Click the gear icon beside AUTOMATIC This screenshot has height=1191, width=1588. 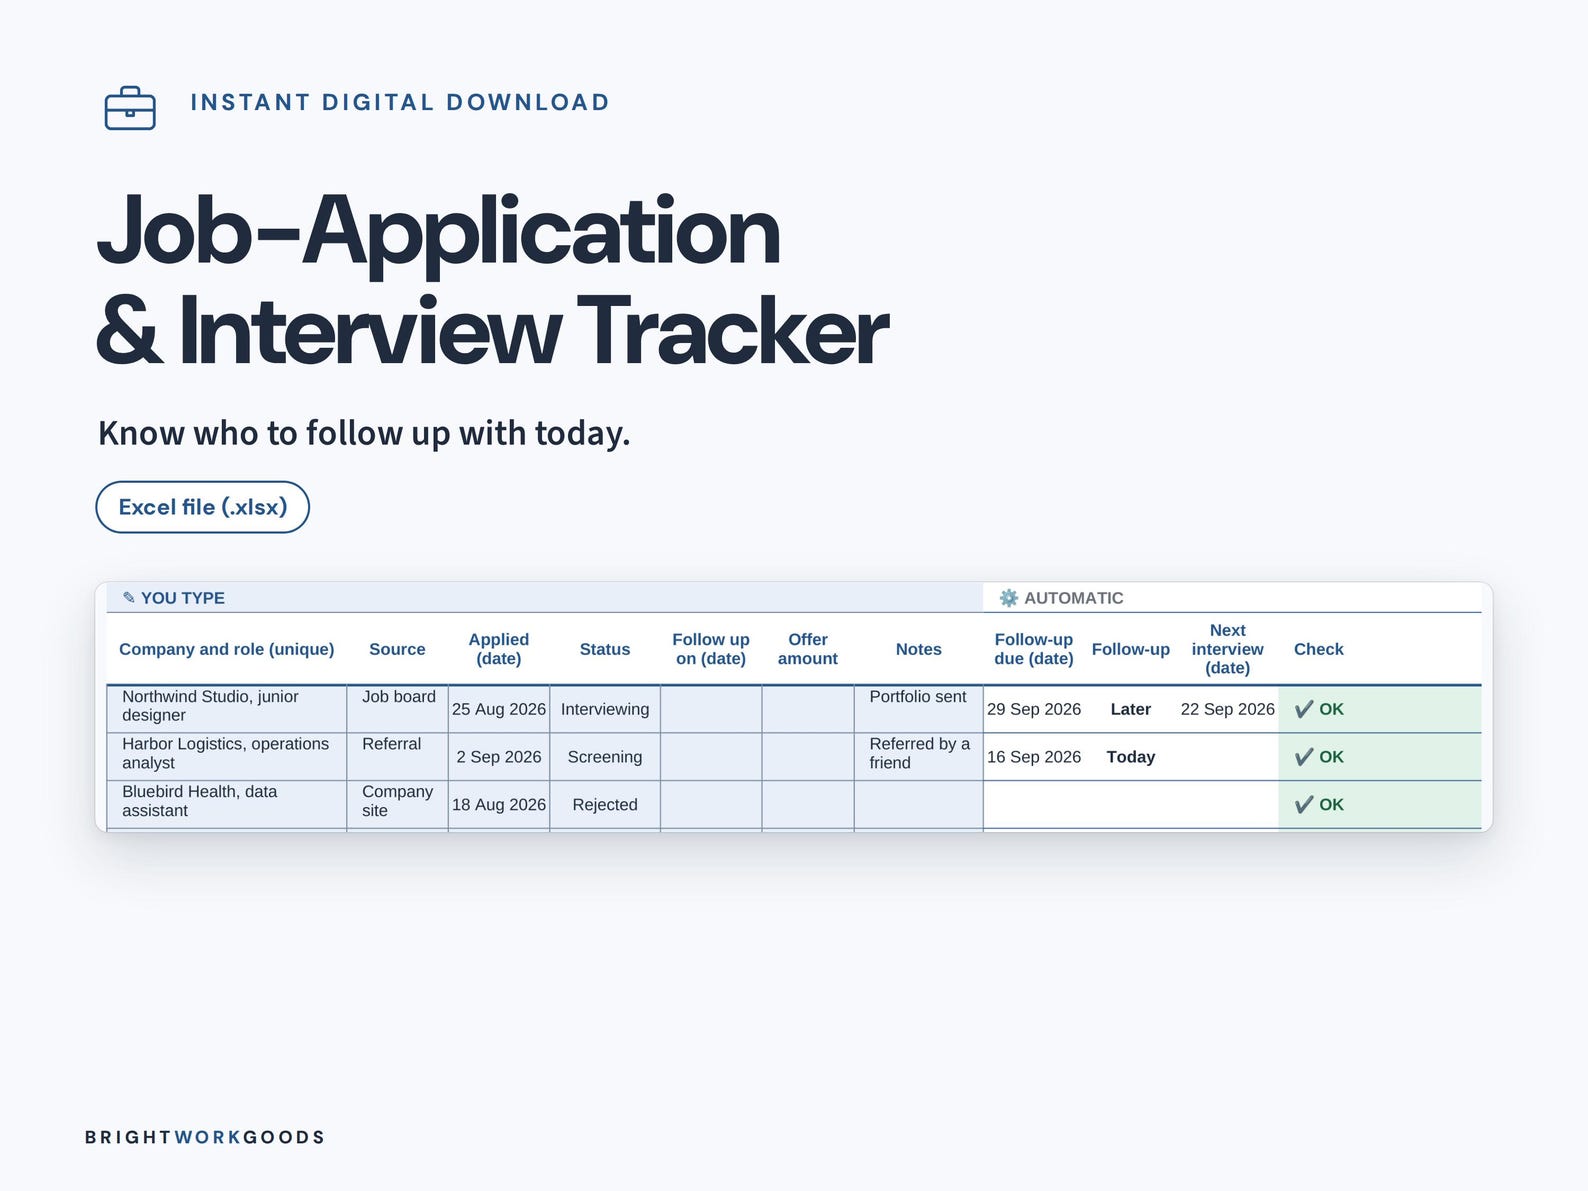1009,598
